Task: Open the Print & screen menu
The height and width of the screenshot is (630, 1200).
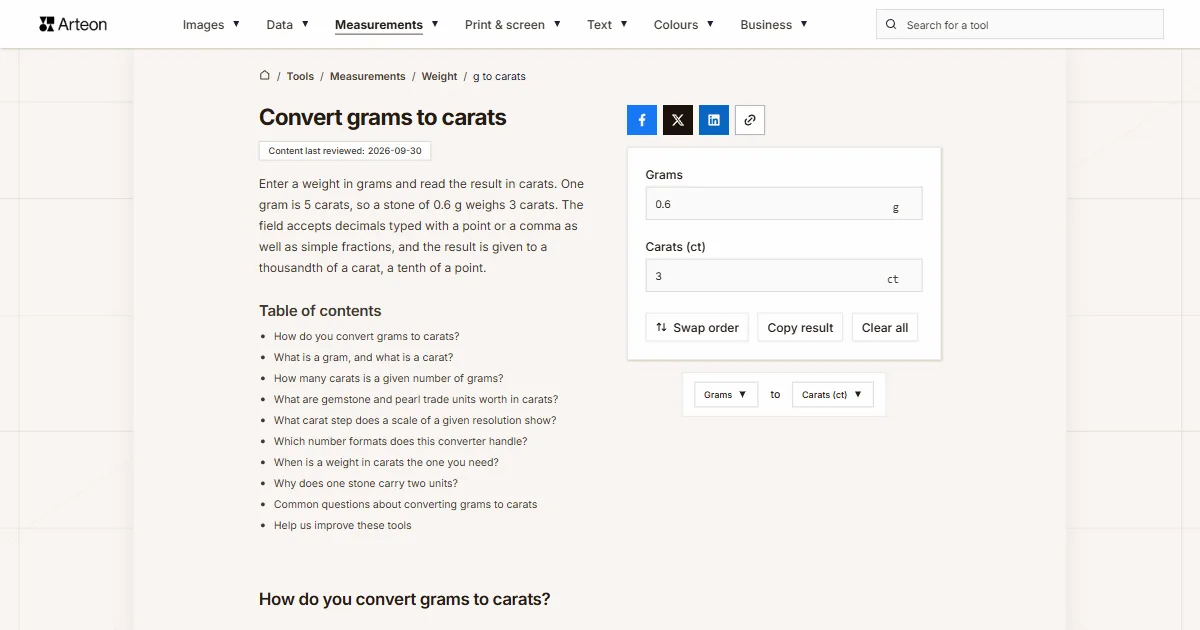Action: point(513,25)
